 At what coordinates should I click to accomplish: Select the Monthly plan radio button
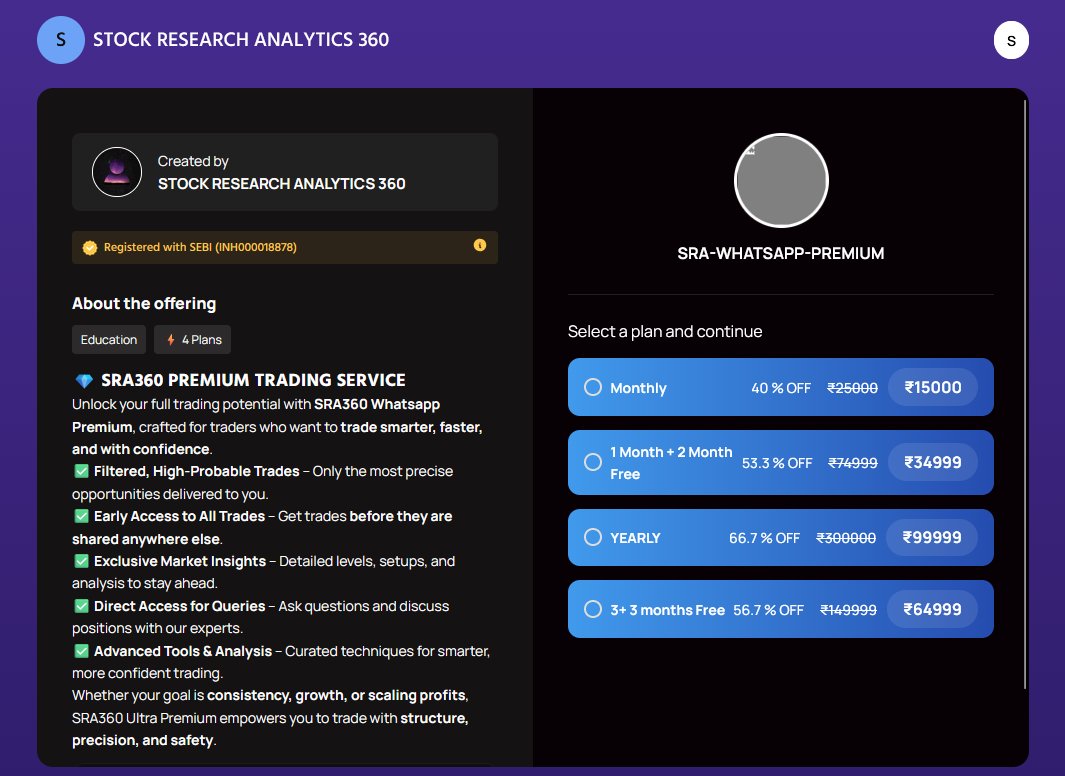[x=593, y=387]
